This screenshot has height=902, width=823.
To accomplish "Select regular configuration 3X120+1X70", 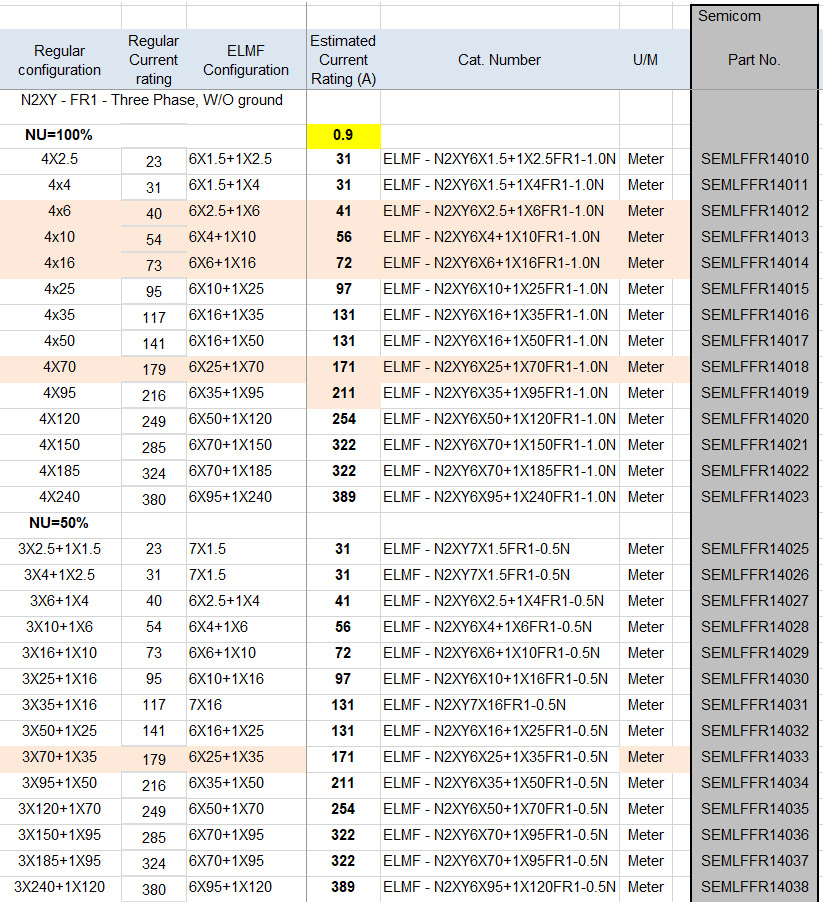I will click(60, 809).
